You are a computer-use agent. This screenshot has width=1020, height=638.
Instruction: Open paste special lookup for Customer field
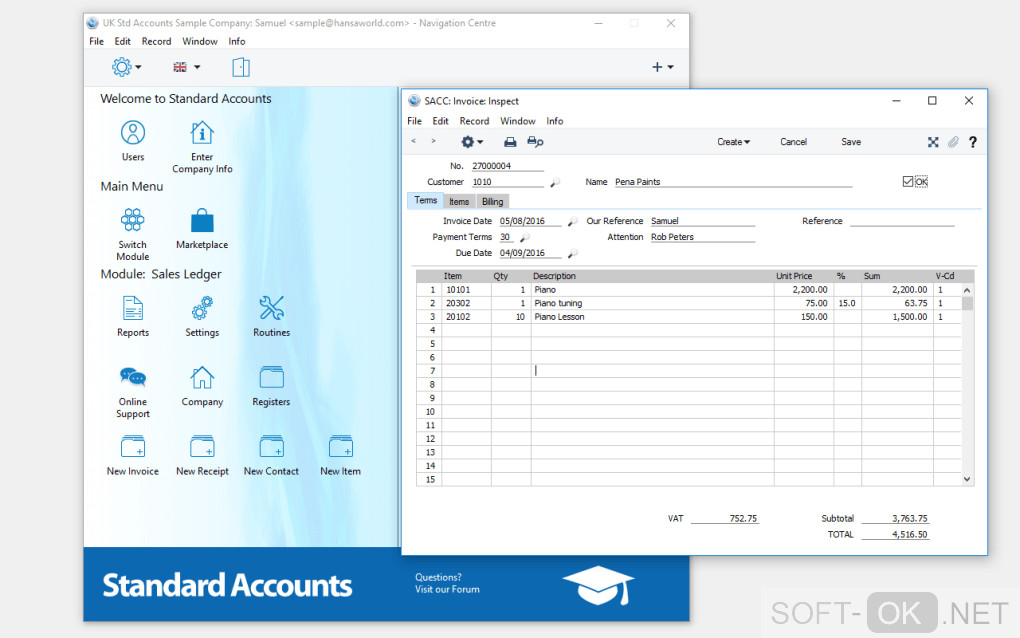point(555,183)
